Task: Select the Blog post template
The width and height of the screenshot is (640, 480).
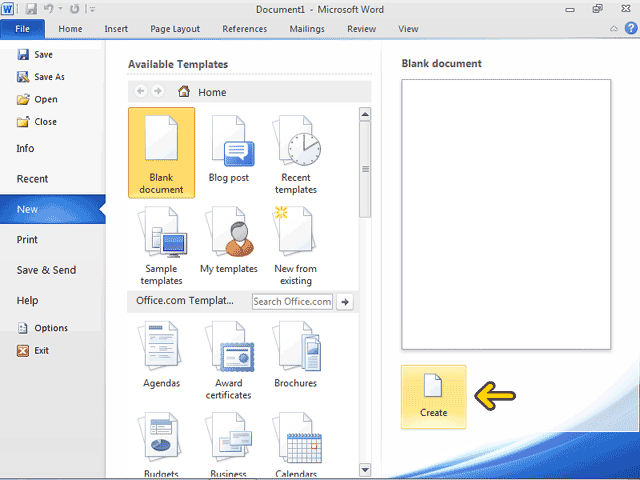Action: click(x=229, y=149)
